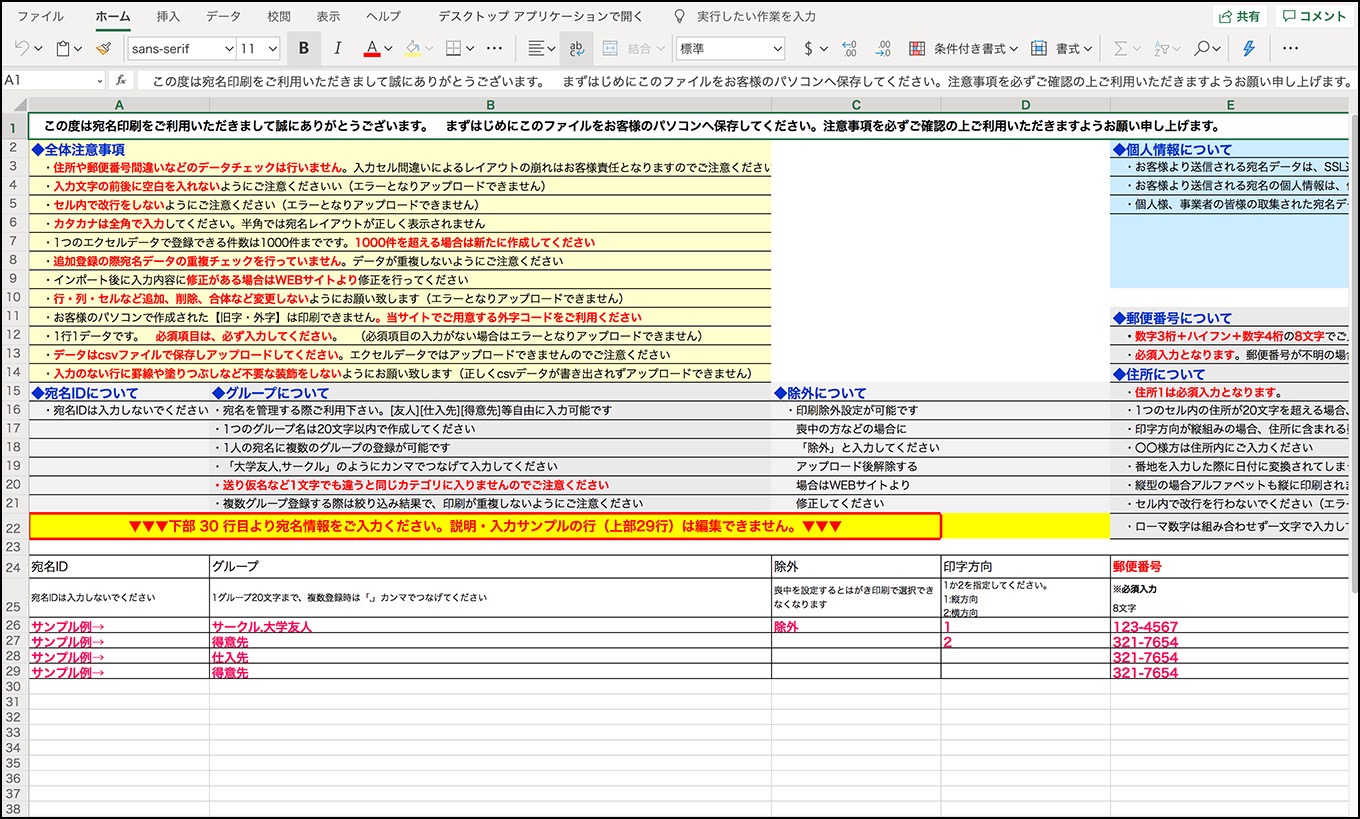Click the Sort and Filter icon
The image size is (1360, 819).
click(1161, 48)
